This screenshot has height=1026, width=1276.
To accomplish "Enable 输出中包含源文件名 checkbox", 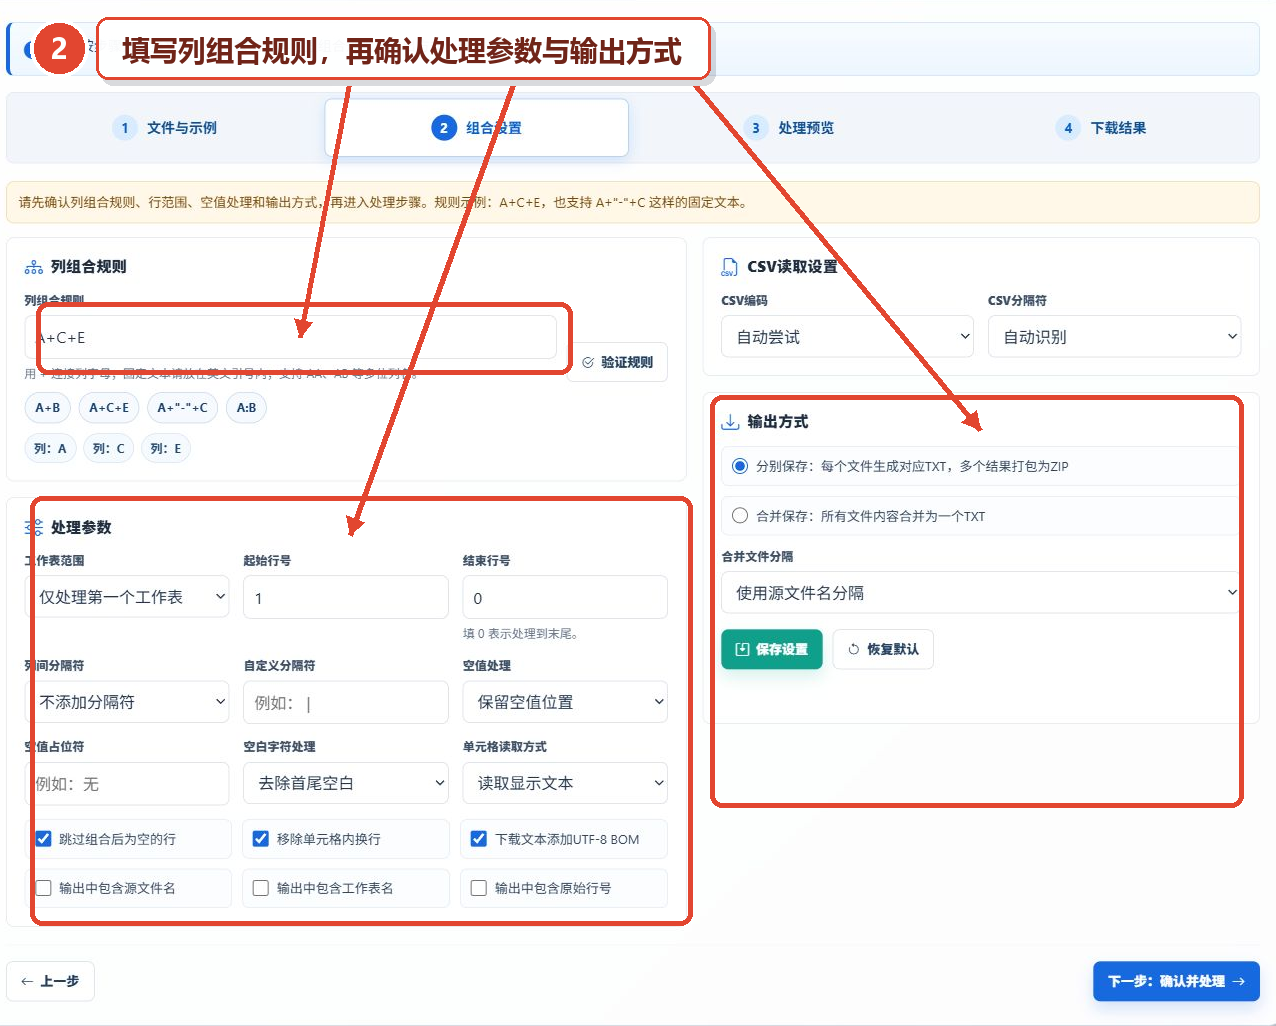I will tap(43, 888).
